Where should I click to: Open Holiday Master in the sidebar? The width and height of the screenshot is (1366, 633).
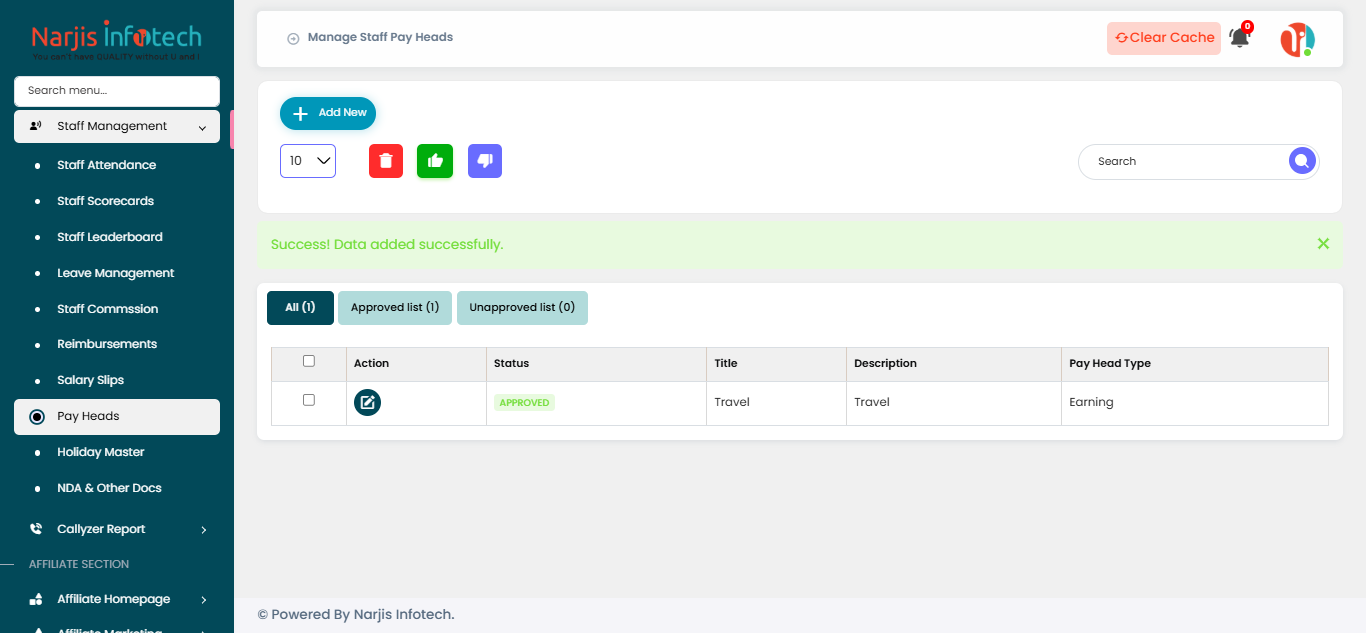coord(101,452)
